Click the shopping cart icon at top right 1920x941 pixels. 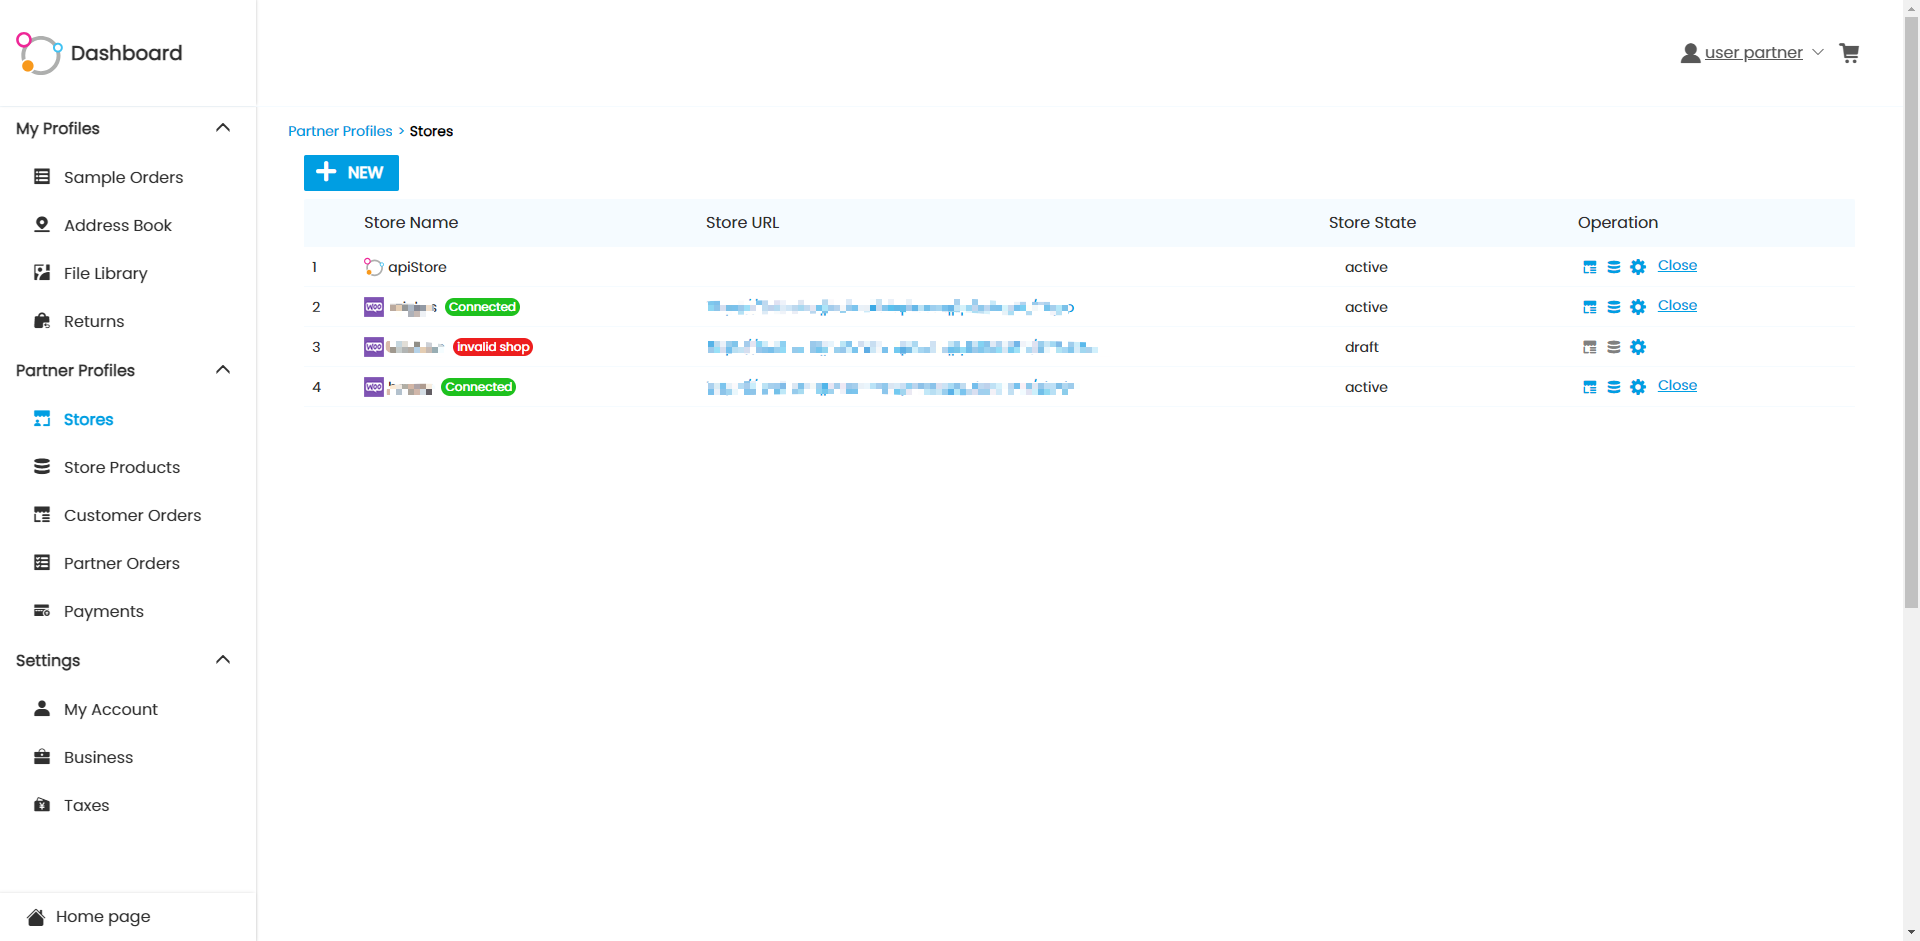coord(1849,52)
